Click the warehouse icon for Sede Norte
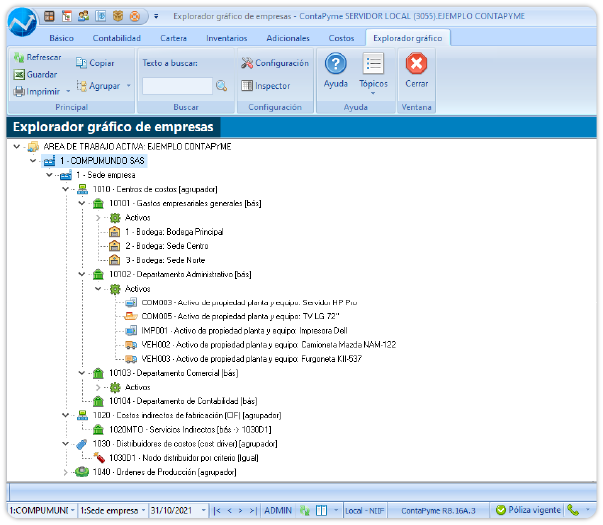 point(114,260)
